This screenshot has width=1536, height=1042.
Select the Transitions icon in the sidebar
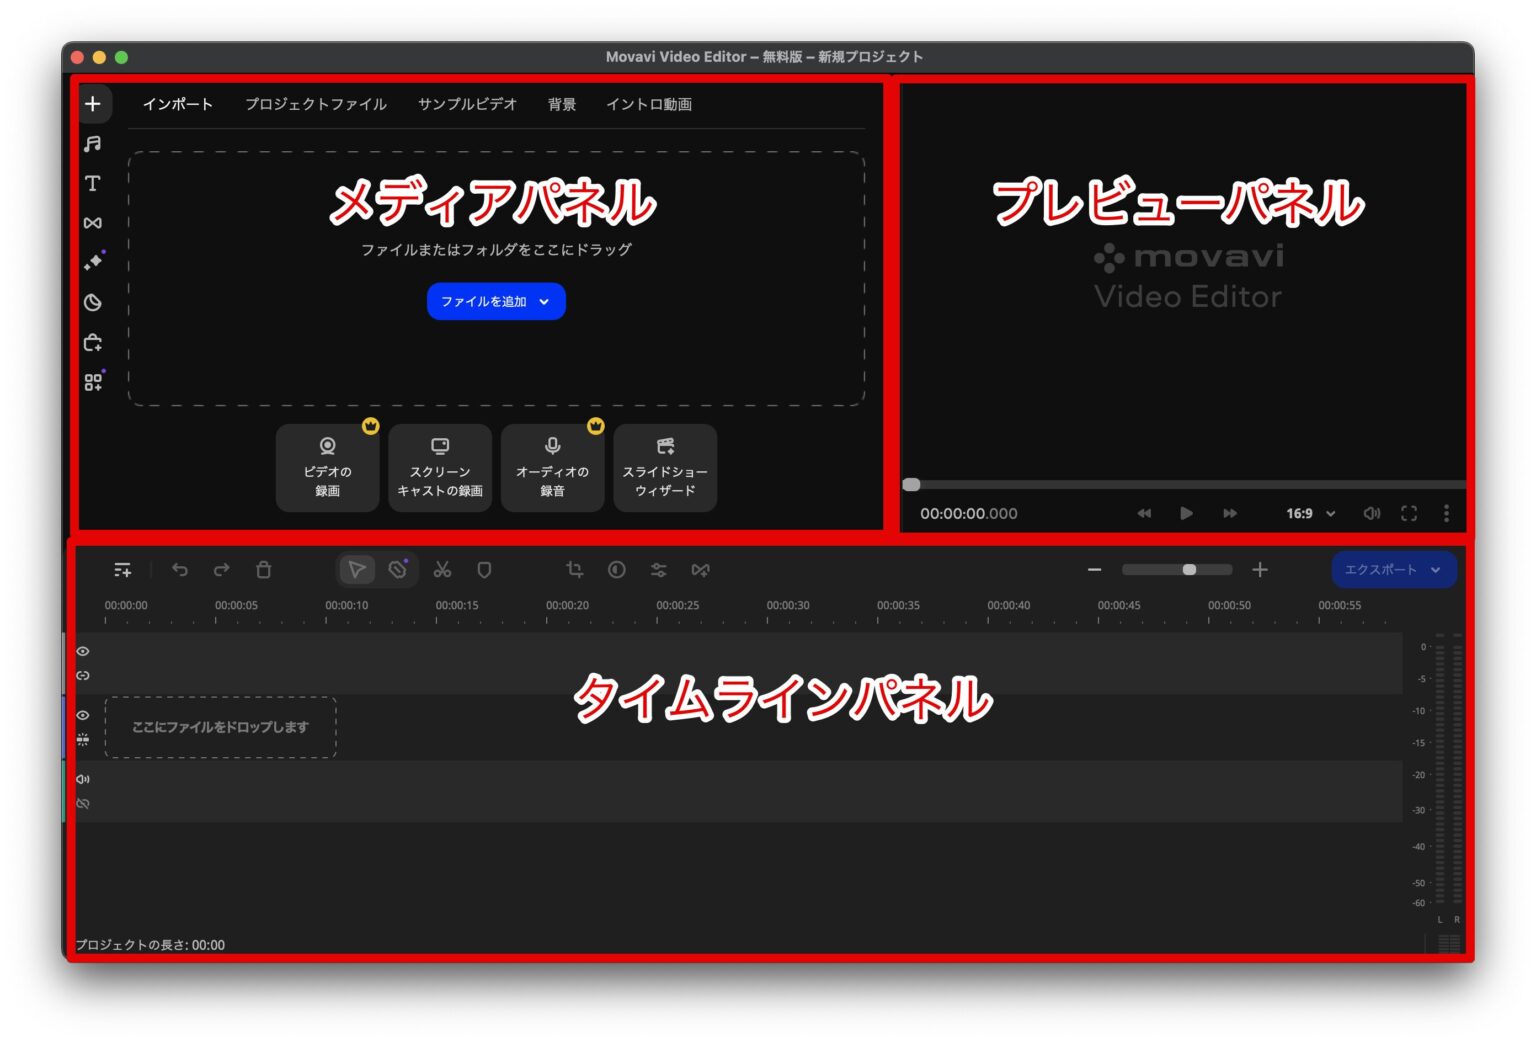pyautogui.click(x=93, y=224)
